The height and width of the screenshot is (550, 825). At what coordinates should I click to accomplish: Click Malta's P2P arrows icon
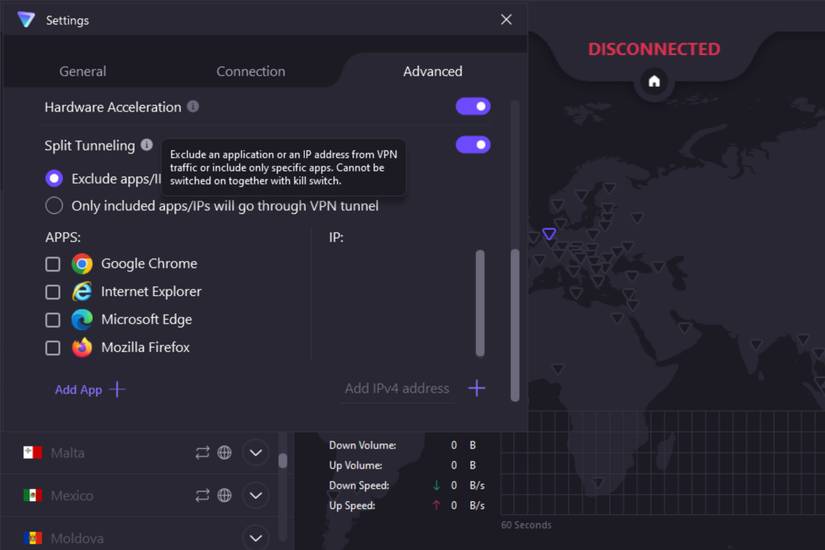click(202, 453)
